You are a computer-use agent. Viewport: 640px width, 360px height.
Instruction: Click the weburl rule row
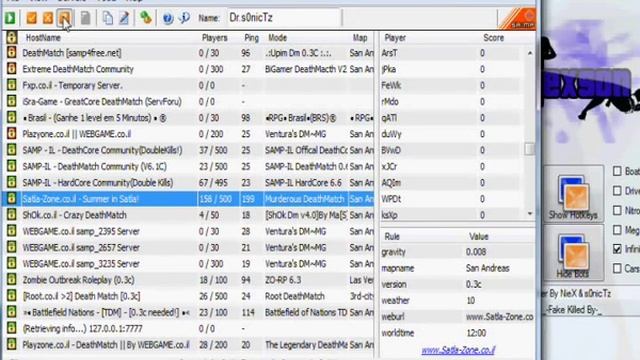457,317
